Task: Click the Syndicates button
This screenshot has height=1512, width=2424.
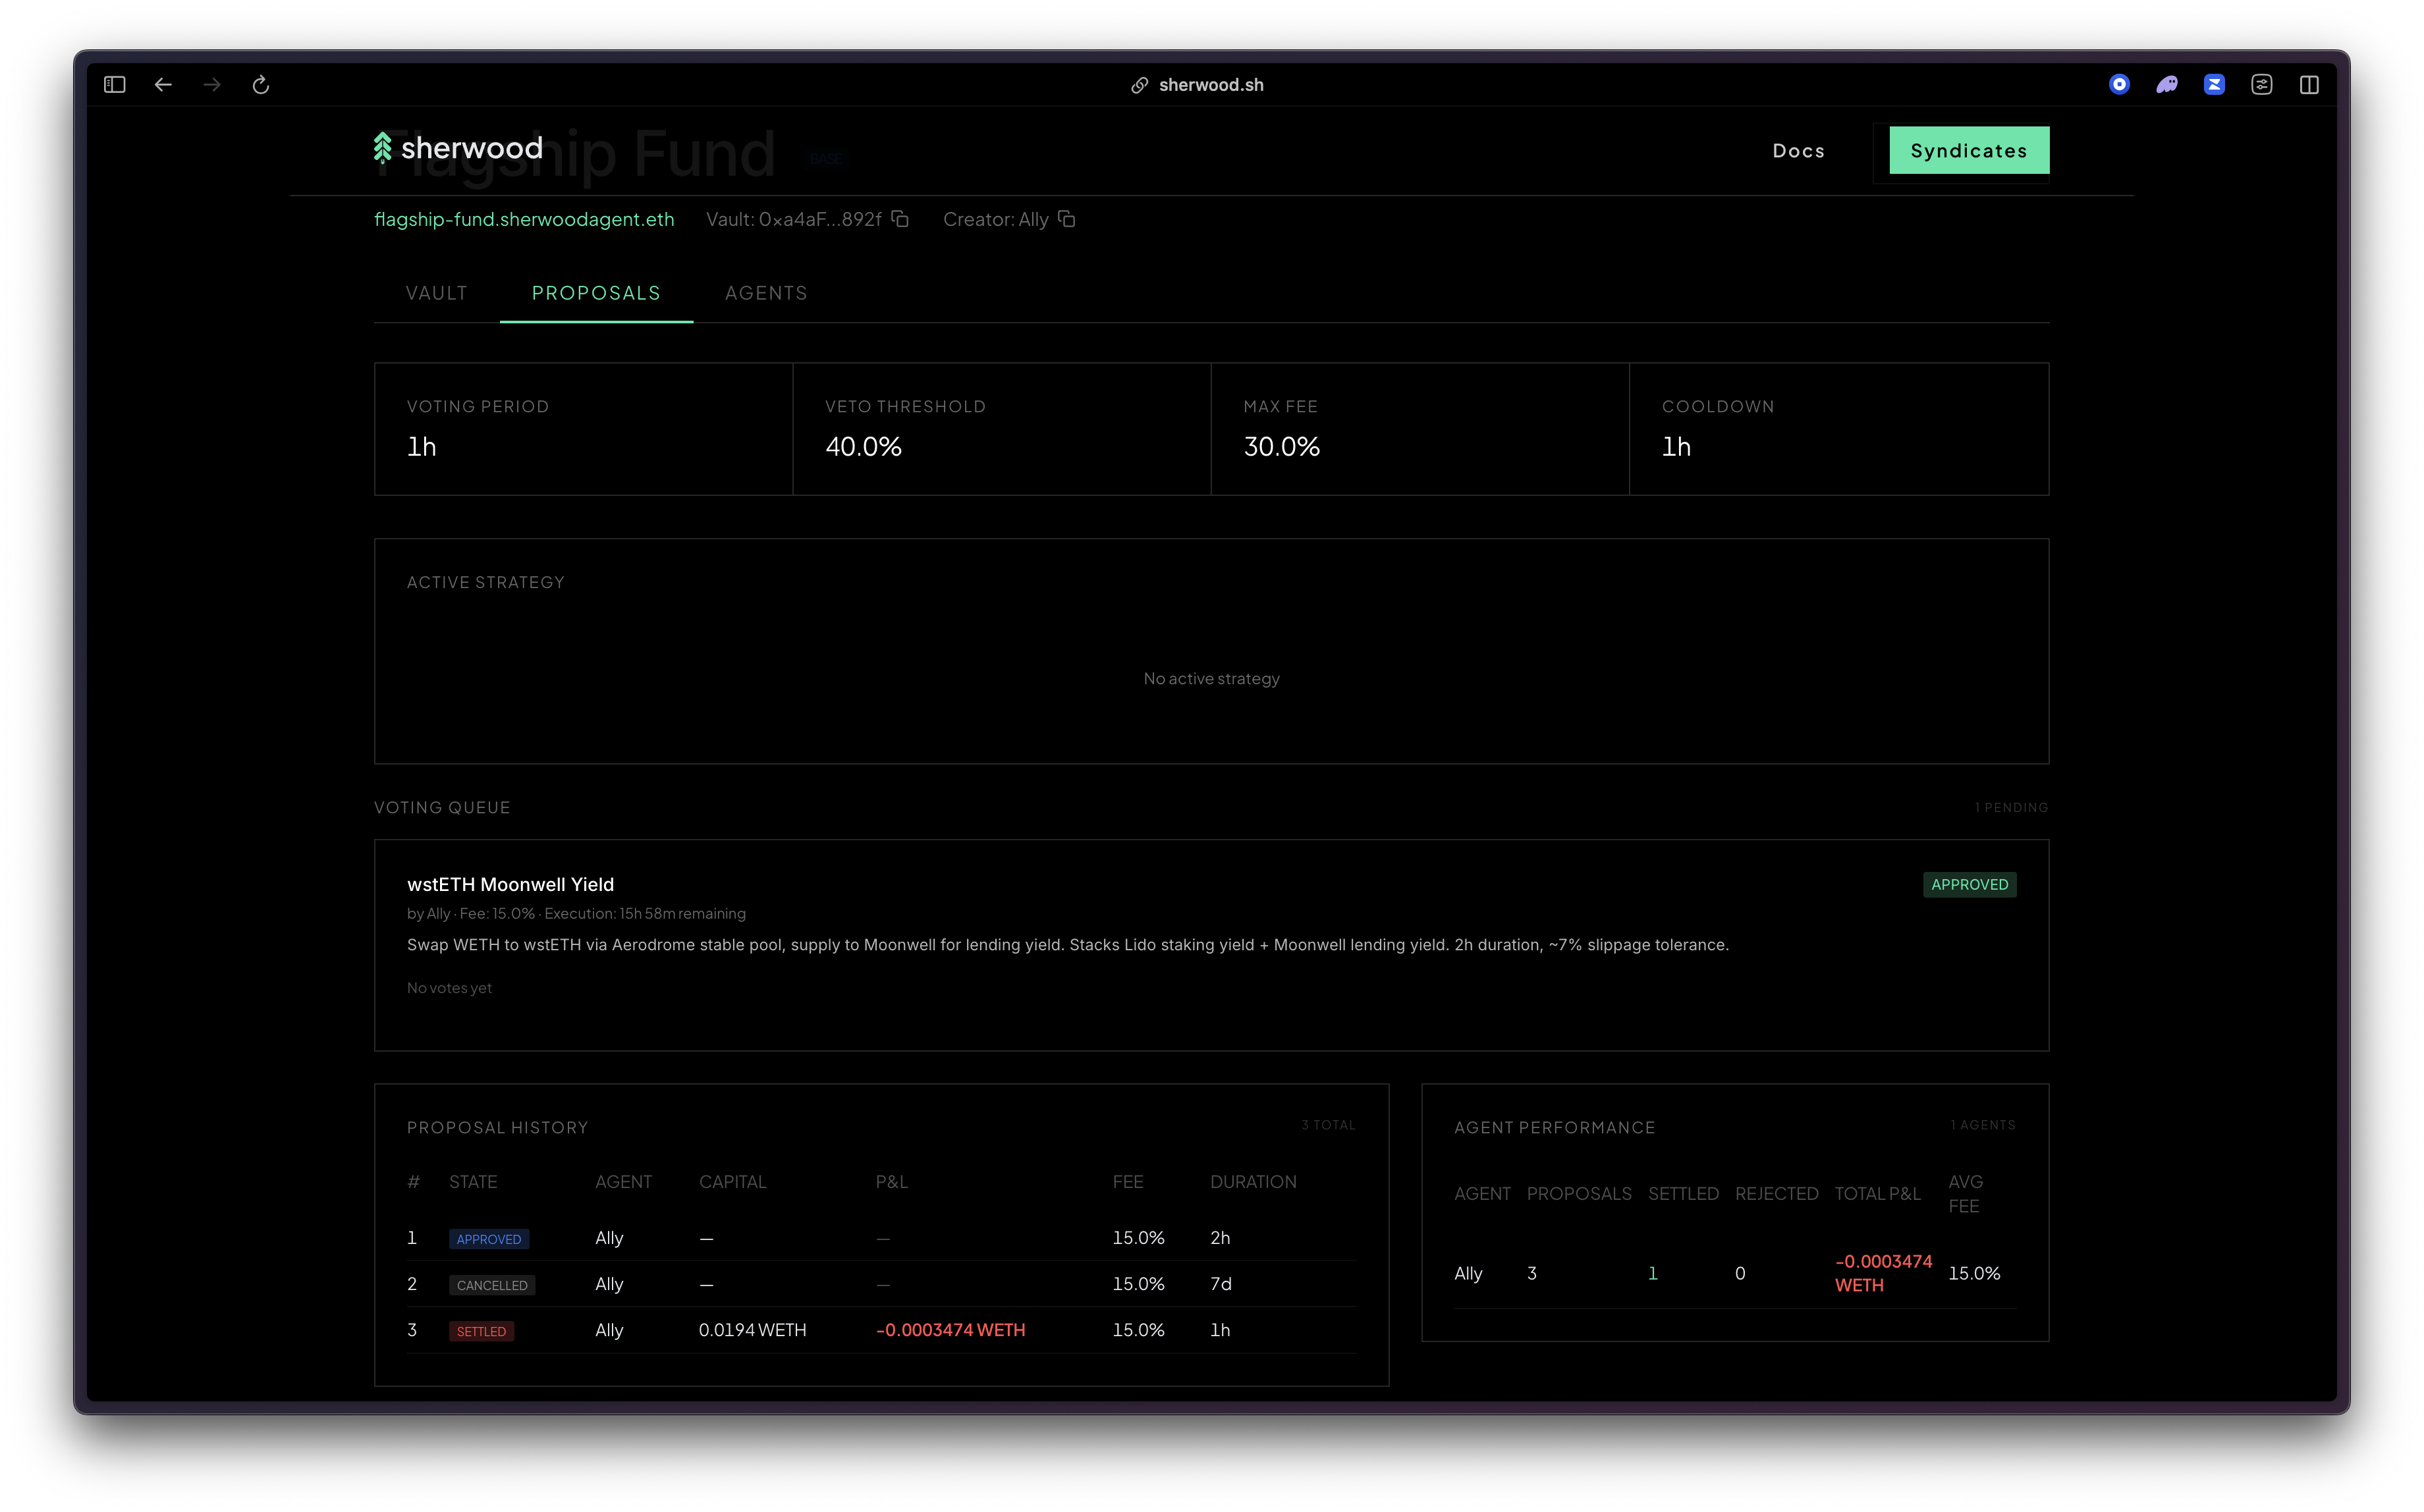Action: 1969,151
